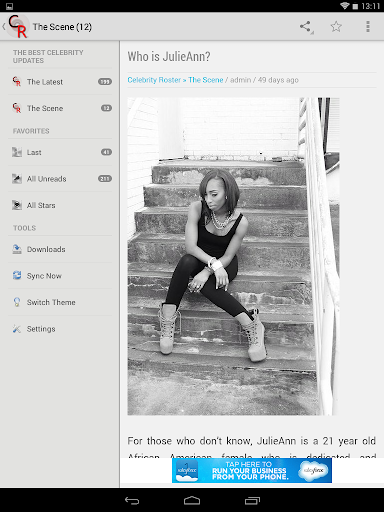Tap the CR app logo to go back
Image resolution: width=384 pixels, height=512 pixels.
[x=17, y=26]
